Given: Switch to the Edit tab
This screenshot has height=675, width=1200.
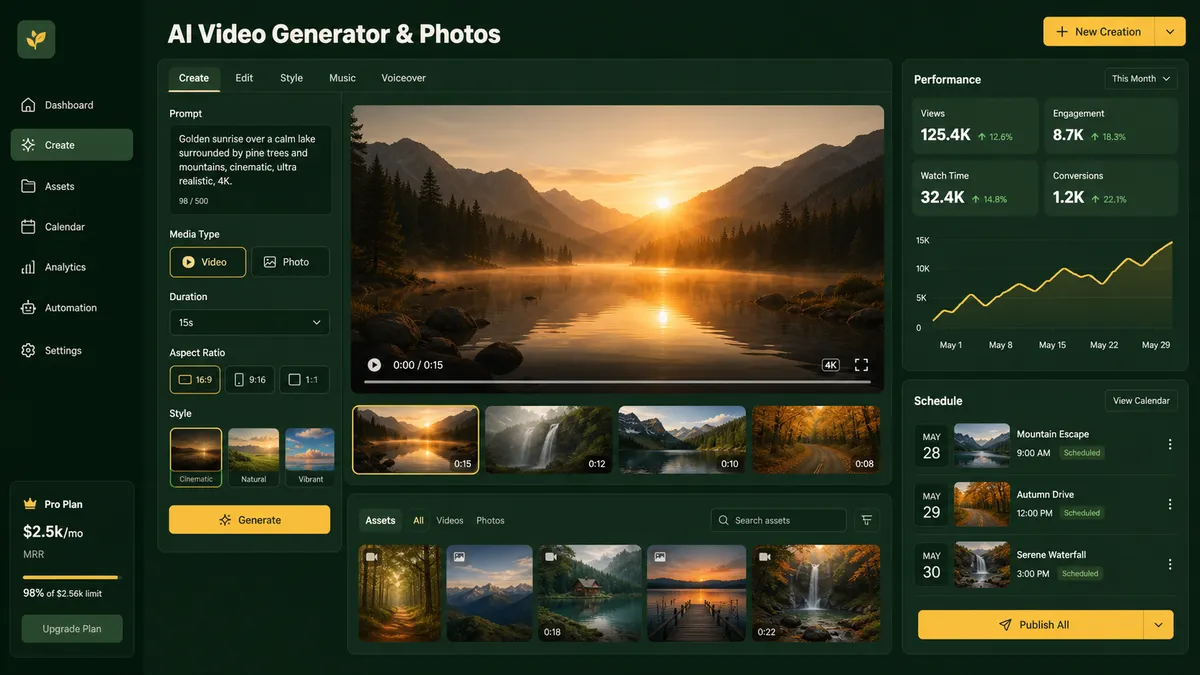Looking at the screenshot, I should (x=244, y=78).
